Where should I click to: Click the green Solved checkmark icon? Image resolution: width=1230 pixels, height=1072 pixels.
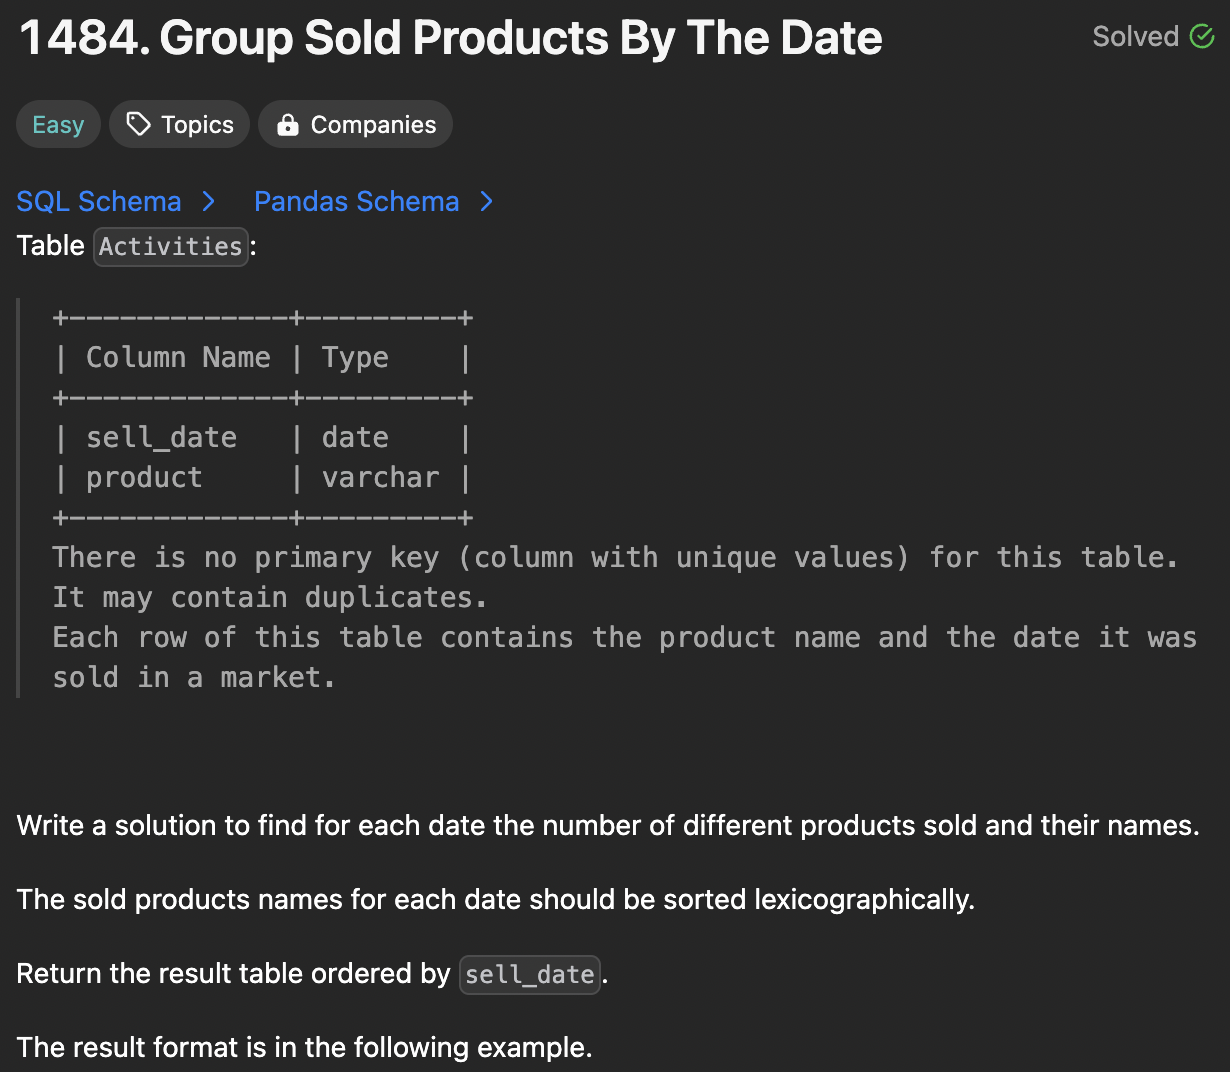1201,37
